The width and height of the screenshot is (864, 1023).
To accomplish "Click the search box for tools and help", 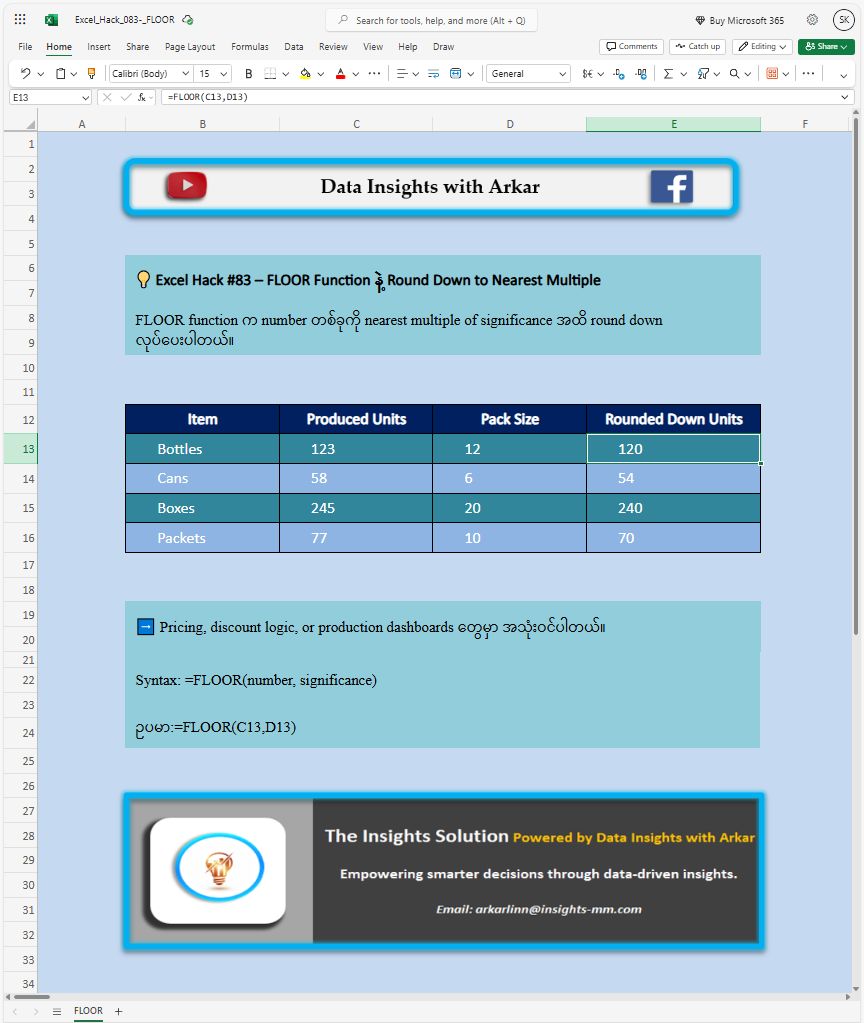I will [432, 20].
